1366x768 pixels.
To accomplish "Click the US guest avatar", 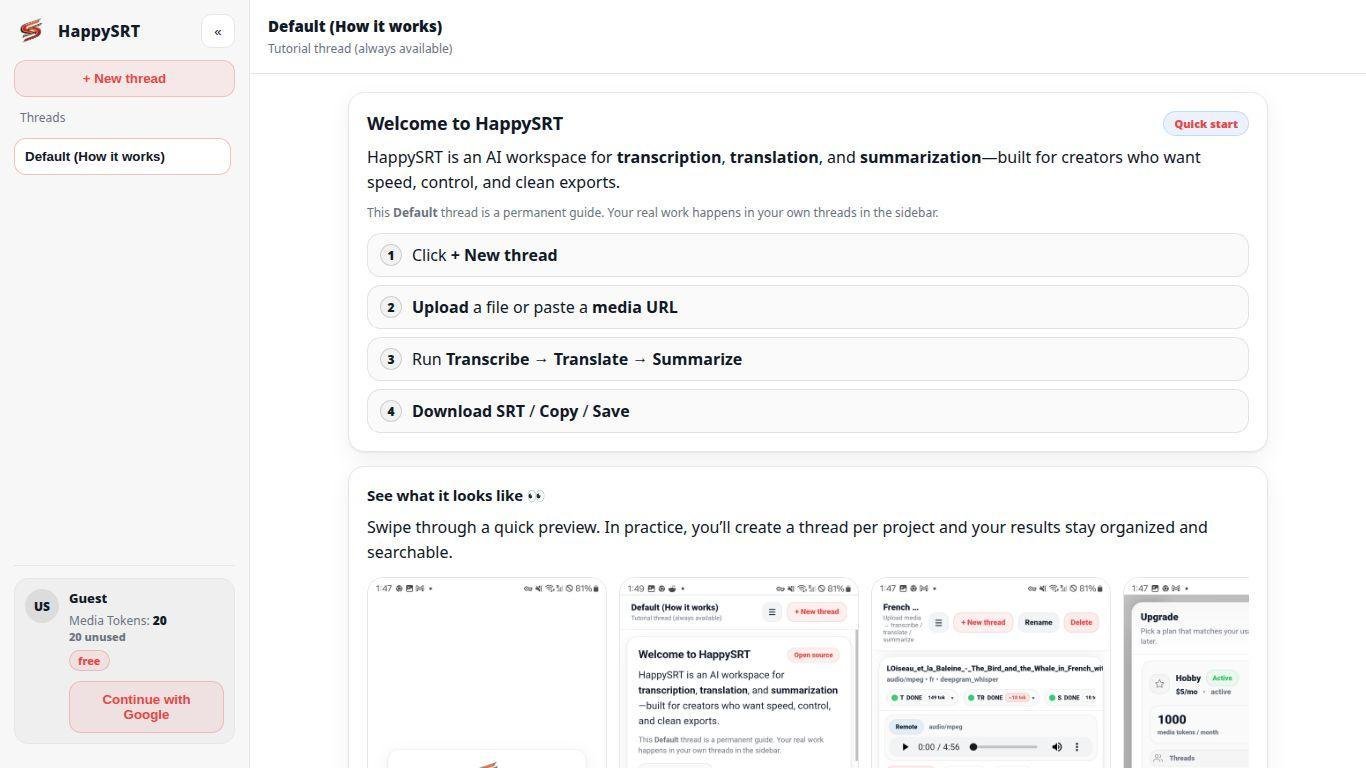I will click(42, 606).
